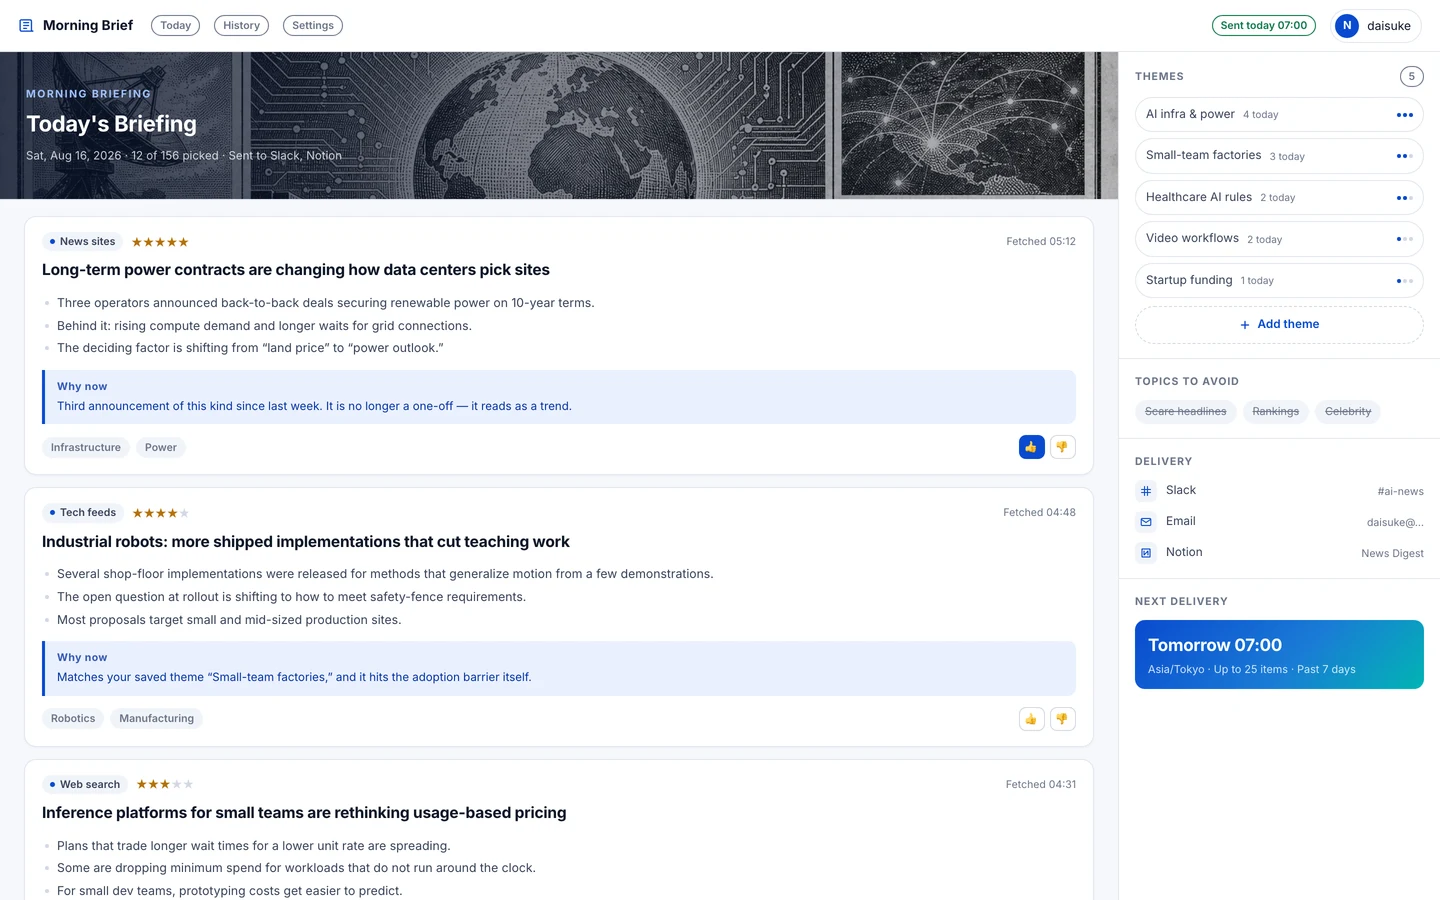The image size is (1440, 900).
Task: Click the four-star rating on Tech feeds article
Action: tap(160, 513)
